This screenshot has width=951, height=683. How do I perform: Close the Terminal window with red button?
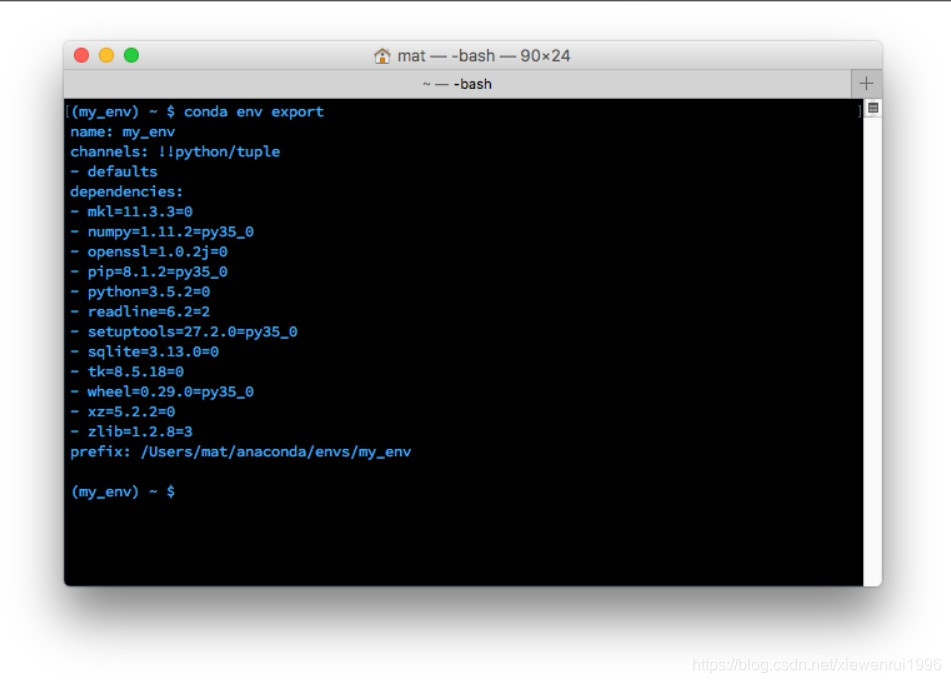point(81,55)
